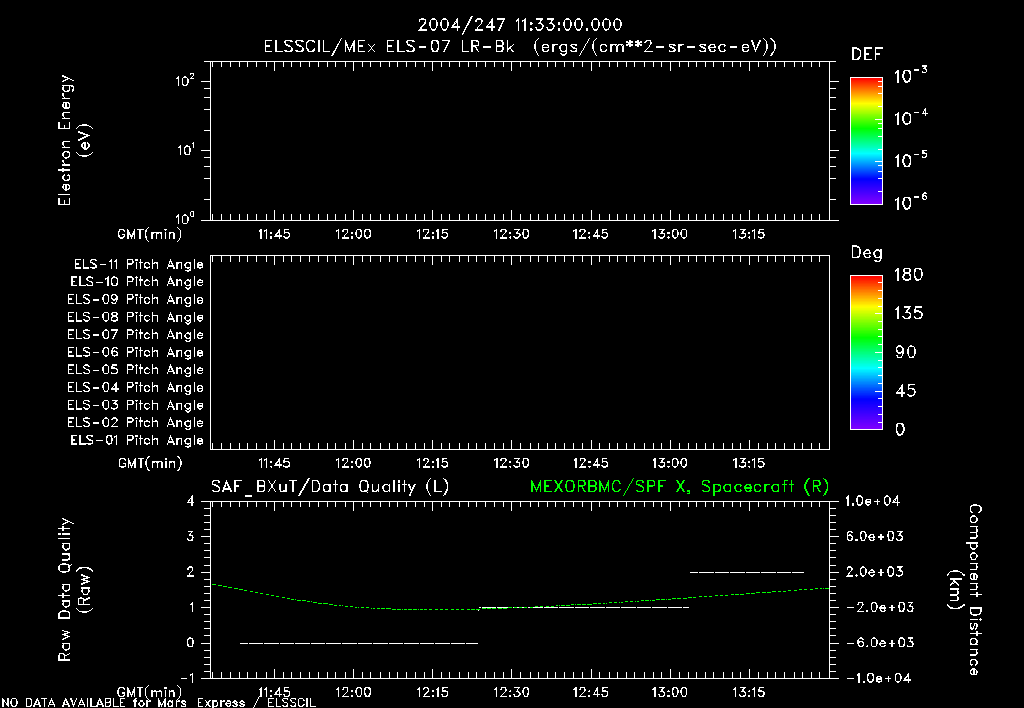The image size is (1024, 708).
Task: Click the white data quality segment at level 1
Action: point(584,607)
